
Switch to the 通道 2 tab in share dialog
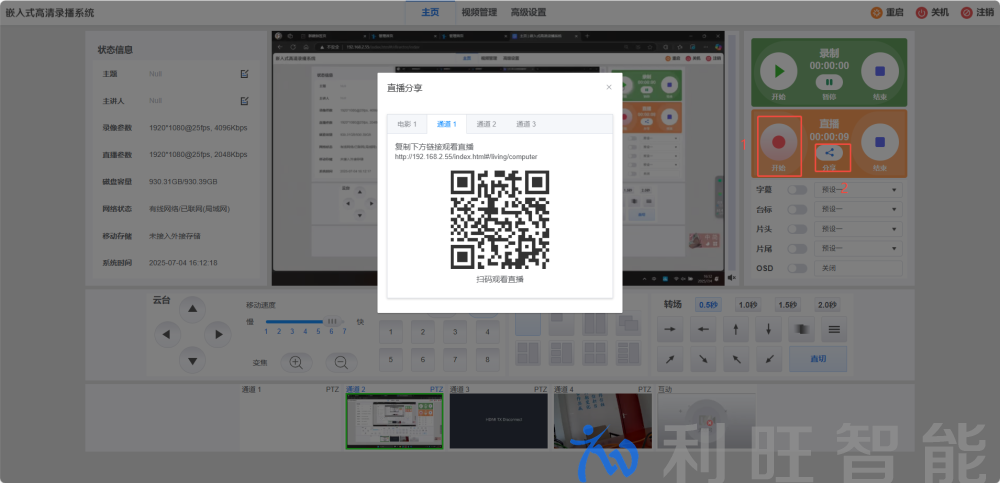(x=486, y=124)
